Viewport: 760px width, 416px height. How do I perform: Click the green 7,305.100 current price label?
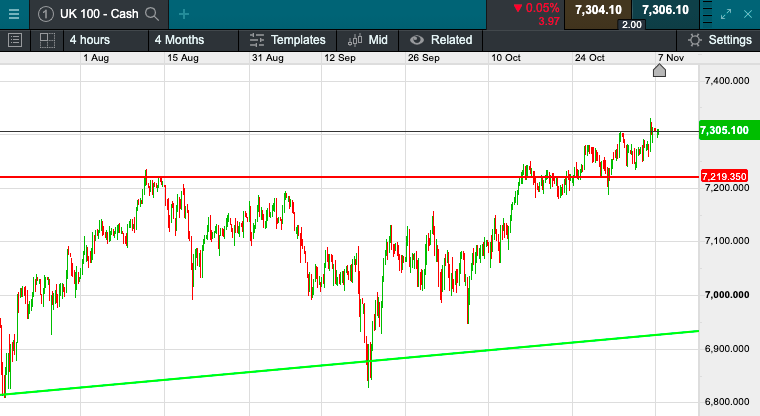pyautogui.click(x=725, y=130)
